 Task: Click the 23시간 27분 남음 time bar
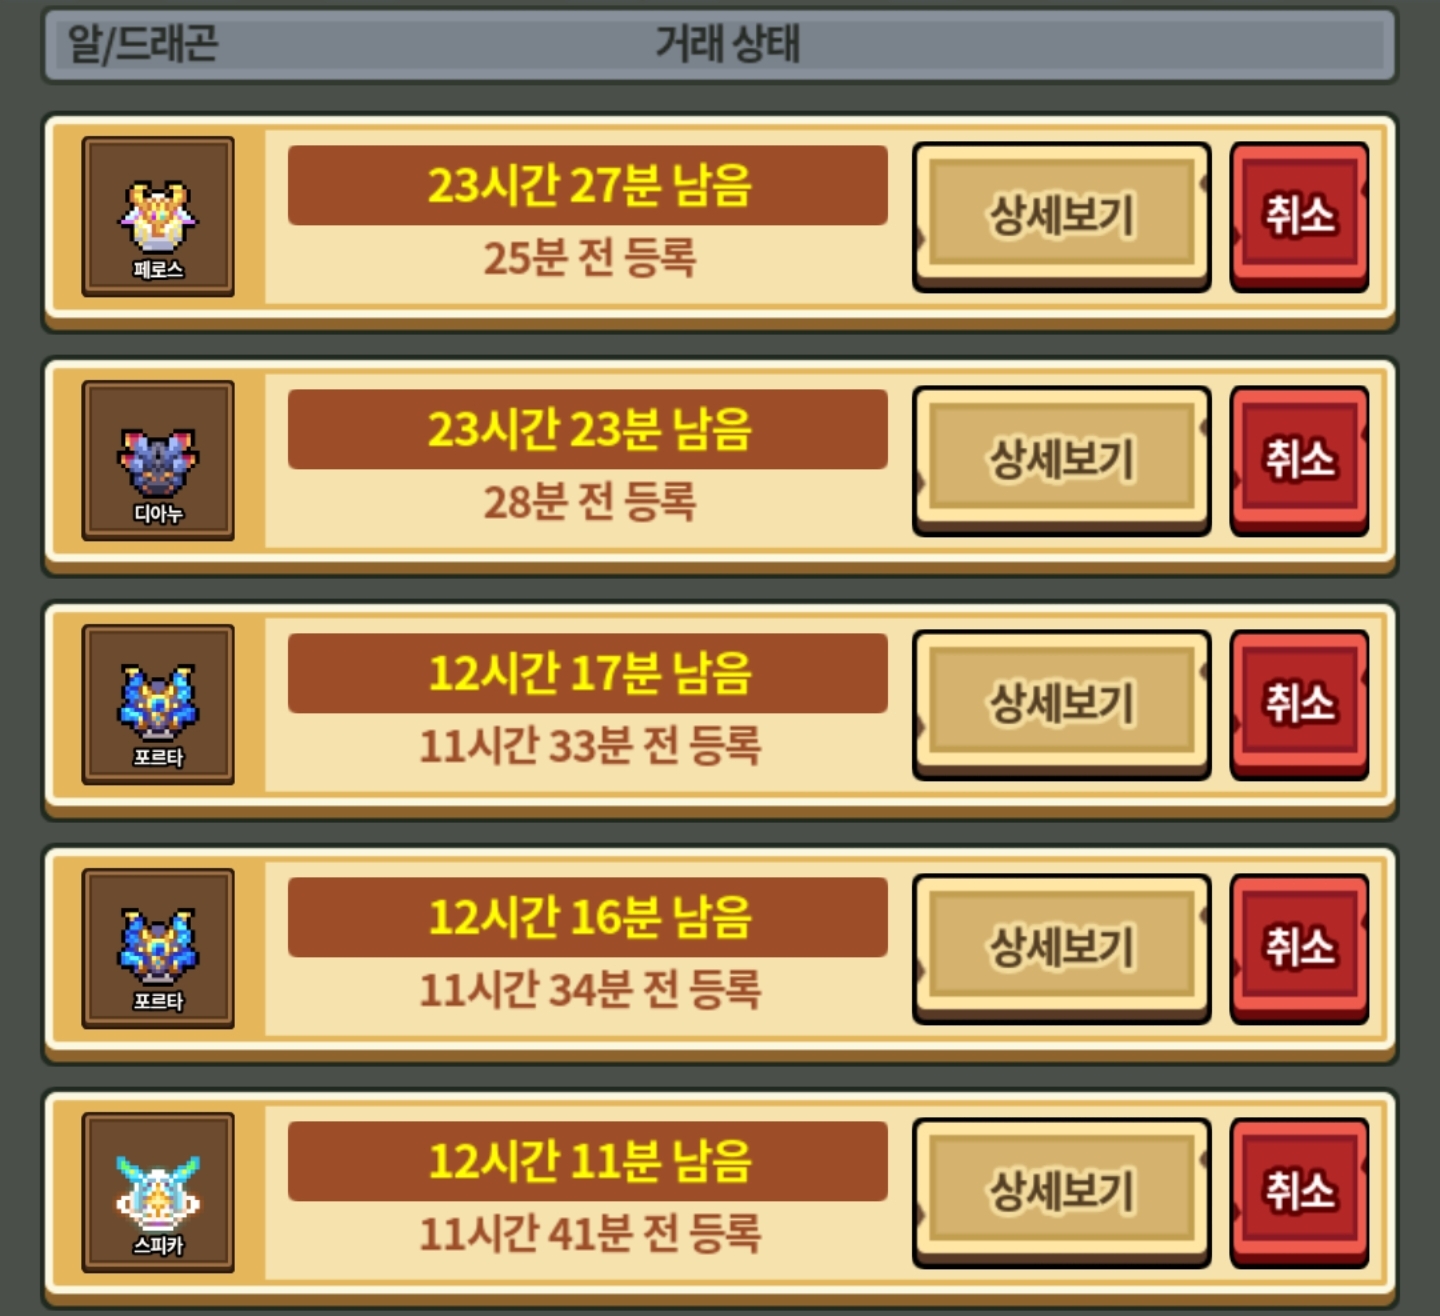click(x=588, y=185)
